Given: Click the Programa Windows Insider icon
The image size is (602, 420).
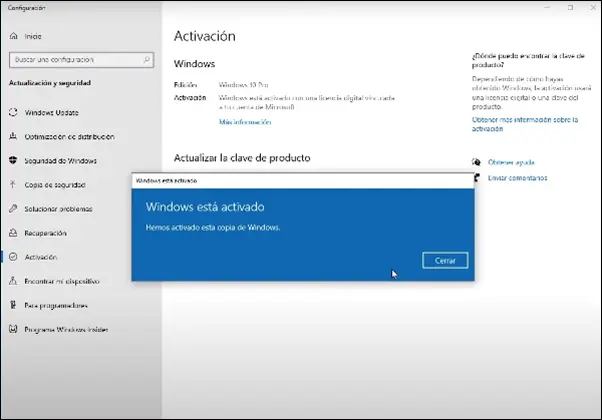Looking at the screenshot, I should [x=13, y=329].
